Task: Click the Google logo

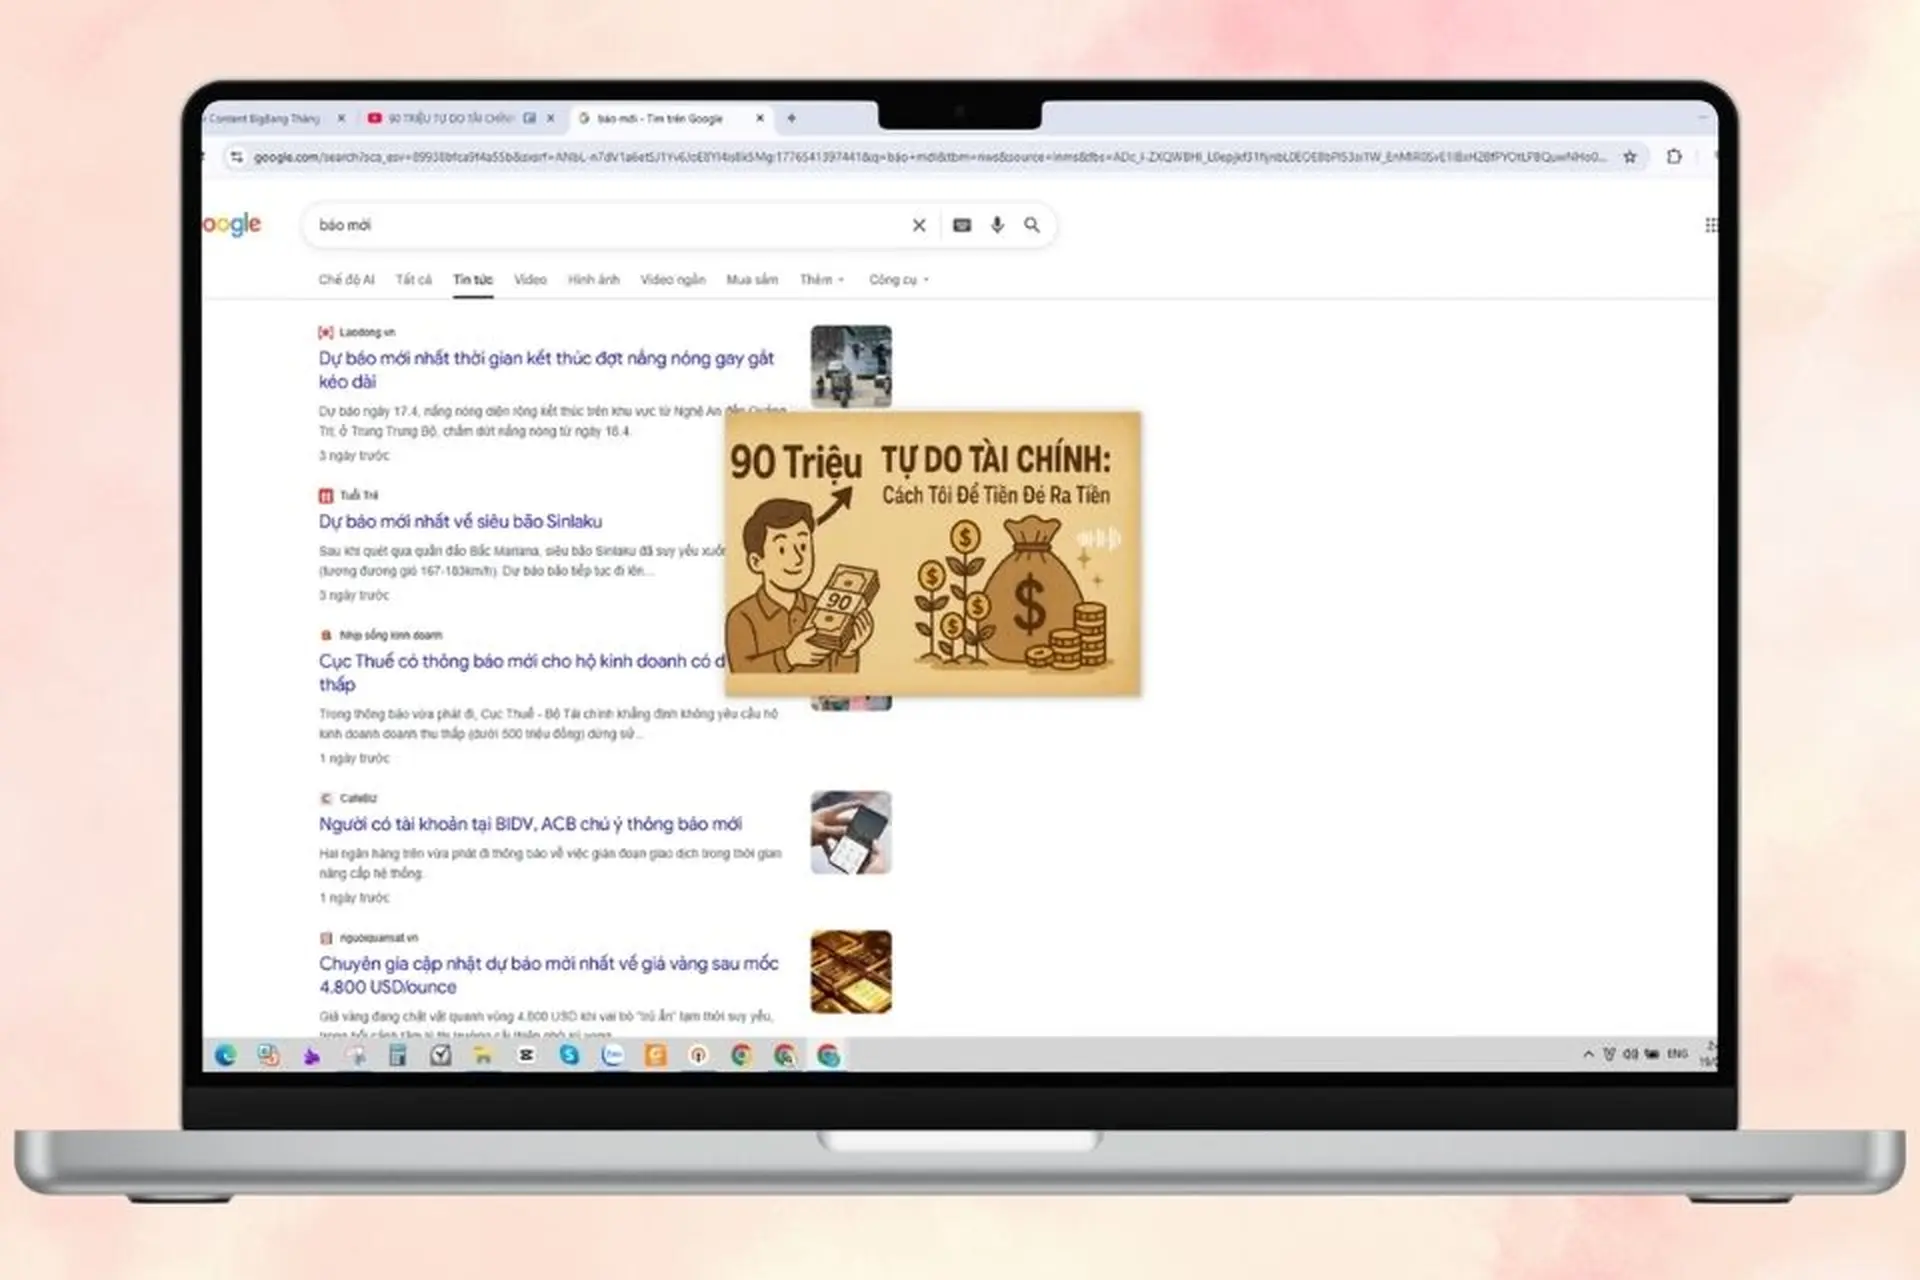Action: [x=232, y=225]
